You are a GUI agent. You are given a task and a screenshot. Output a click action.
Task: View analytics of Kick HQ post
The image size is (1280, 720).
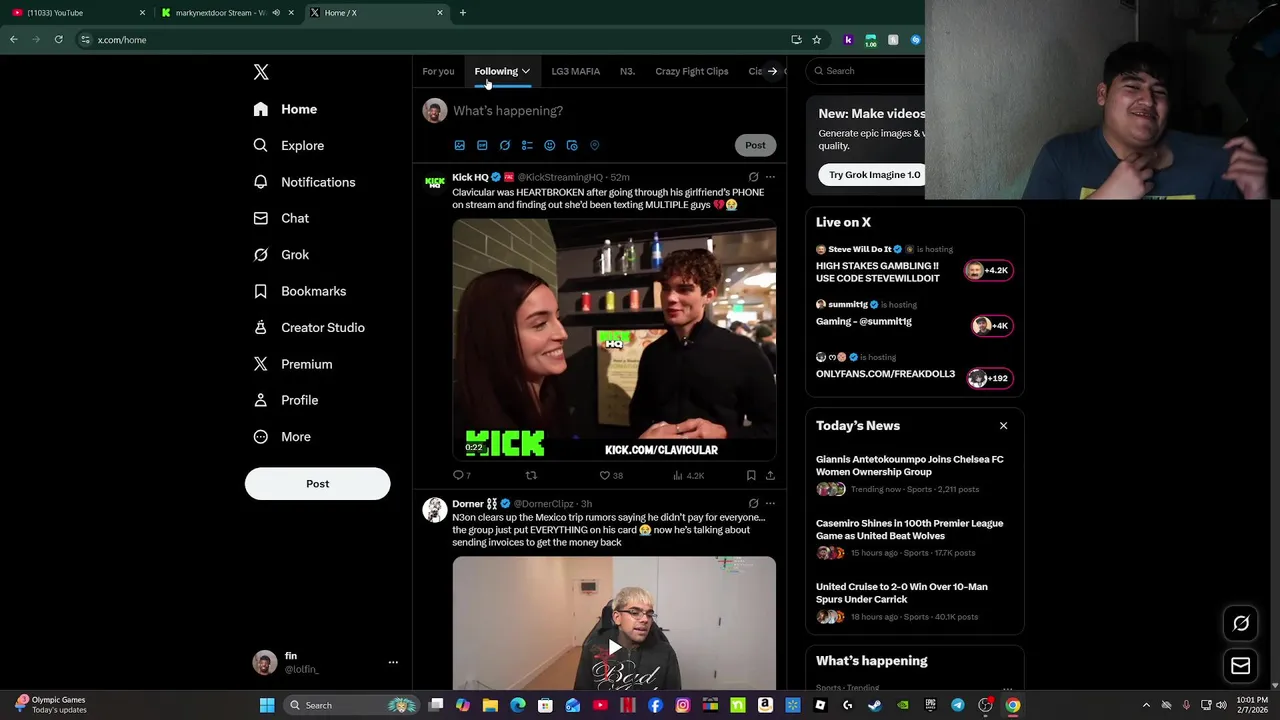(689, 476)
